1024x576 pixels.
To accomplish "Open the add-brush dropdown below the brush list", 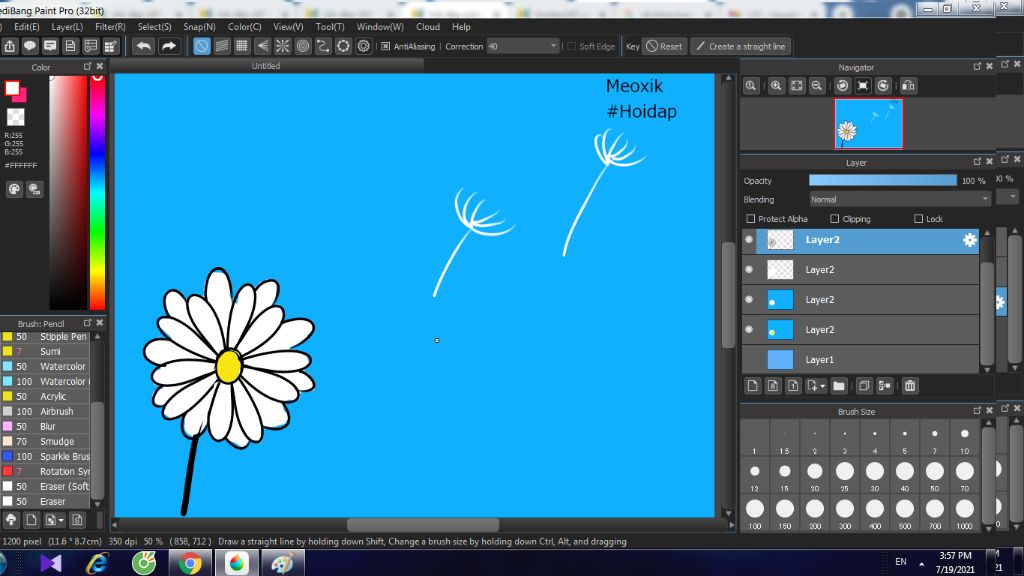I will [61, 520].
